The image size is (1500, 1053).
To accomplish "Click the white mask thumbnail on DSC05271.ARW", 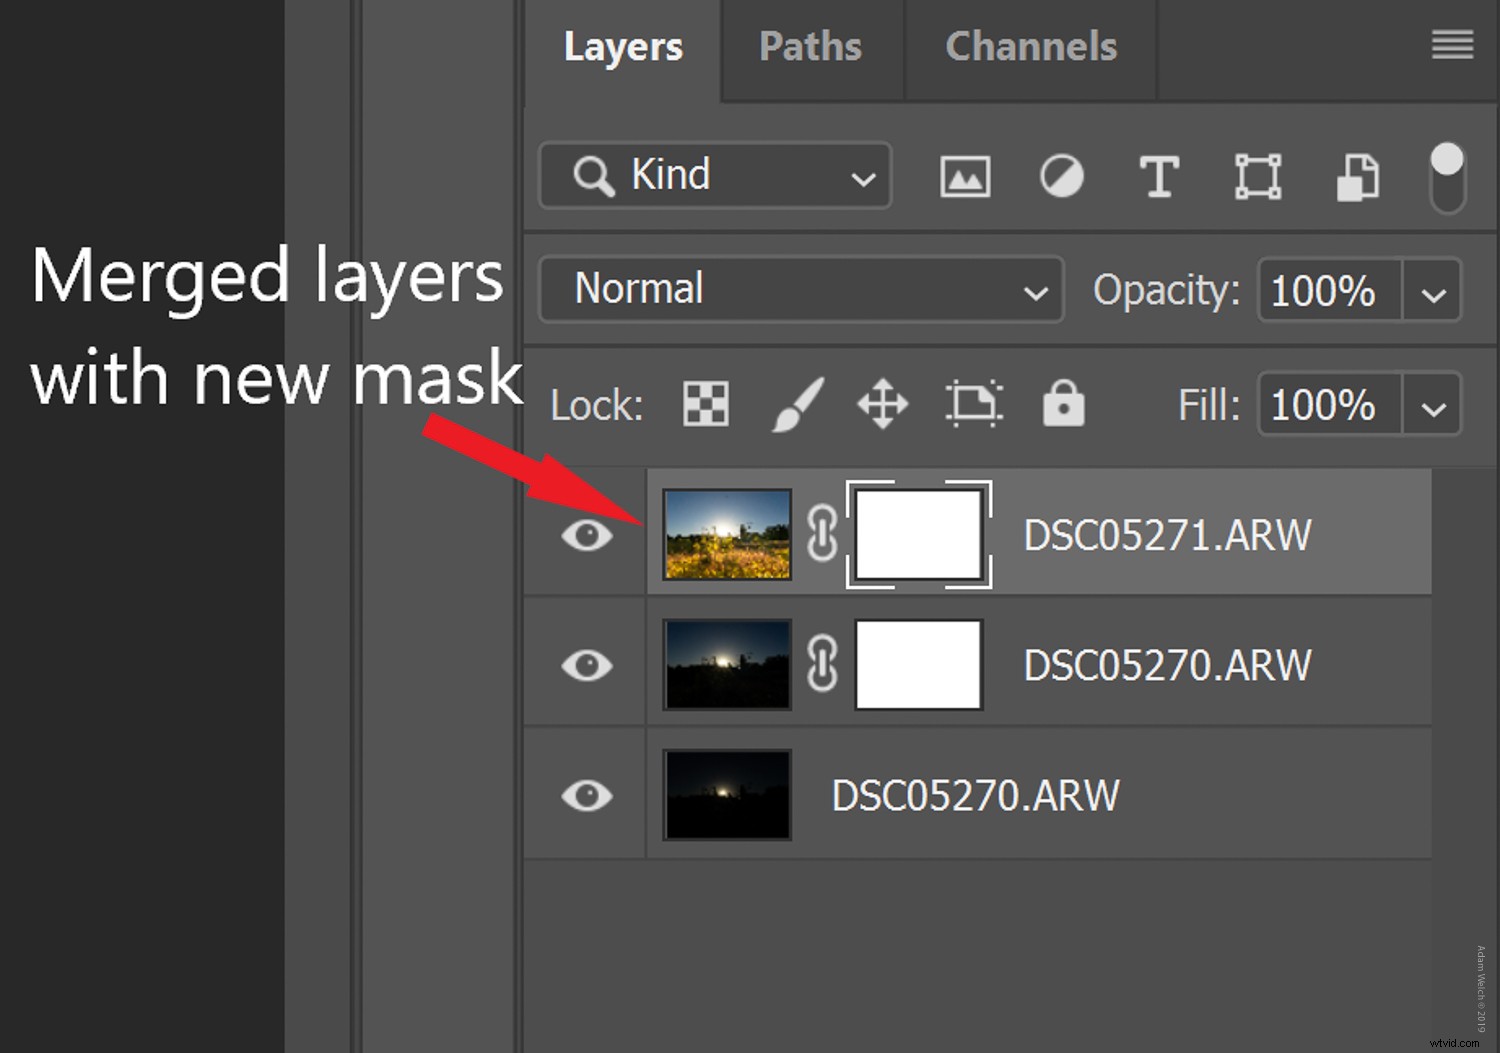I will (x=918, y=534).
